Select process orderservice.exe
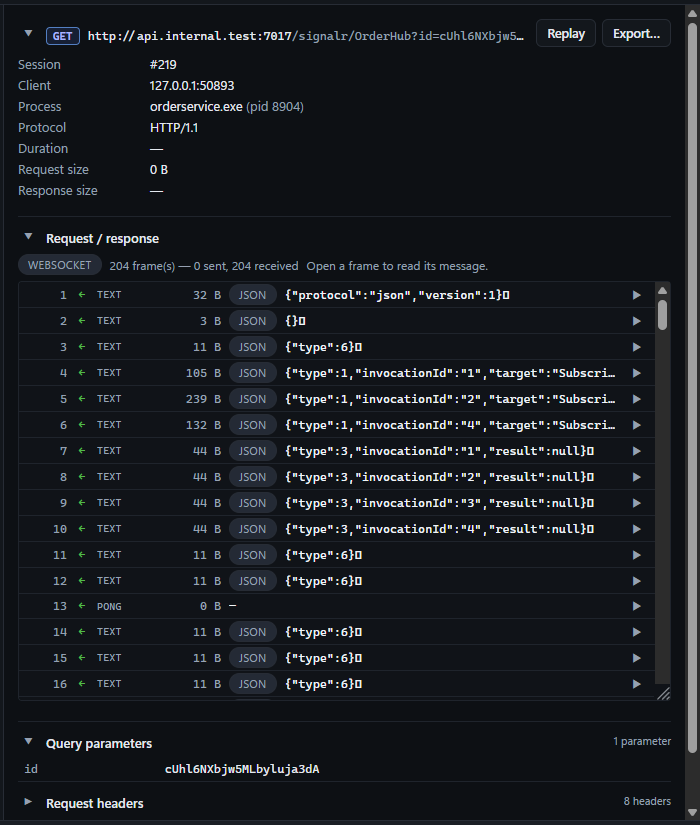 196,107
